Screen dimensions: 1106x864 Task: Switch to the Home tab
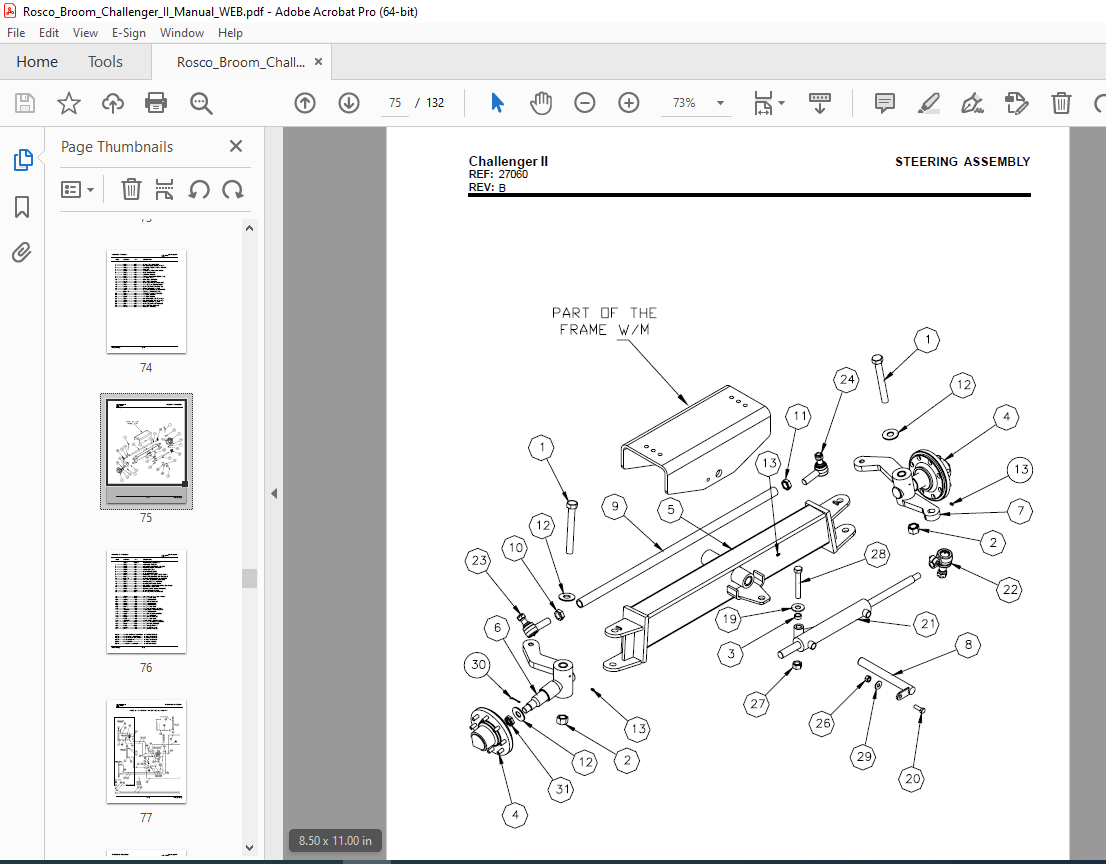37,61
